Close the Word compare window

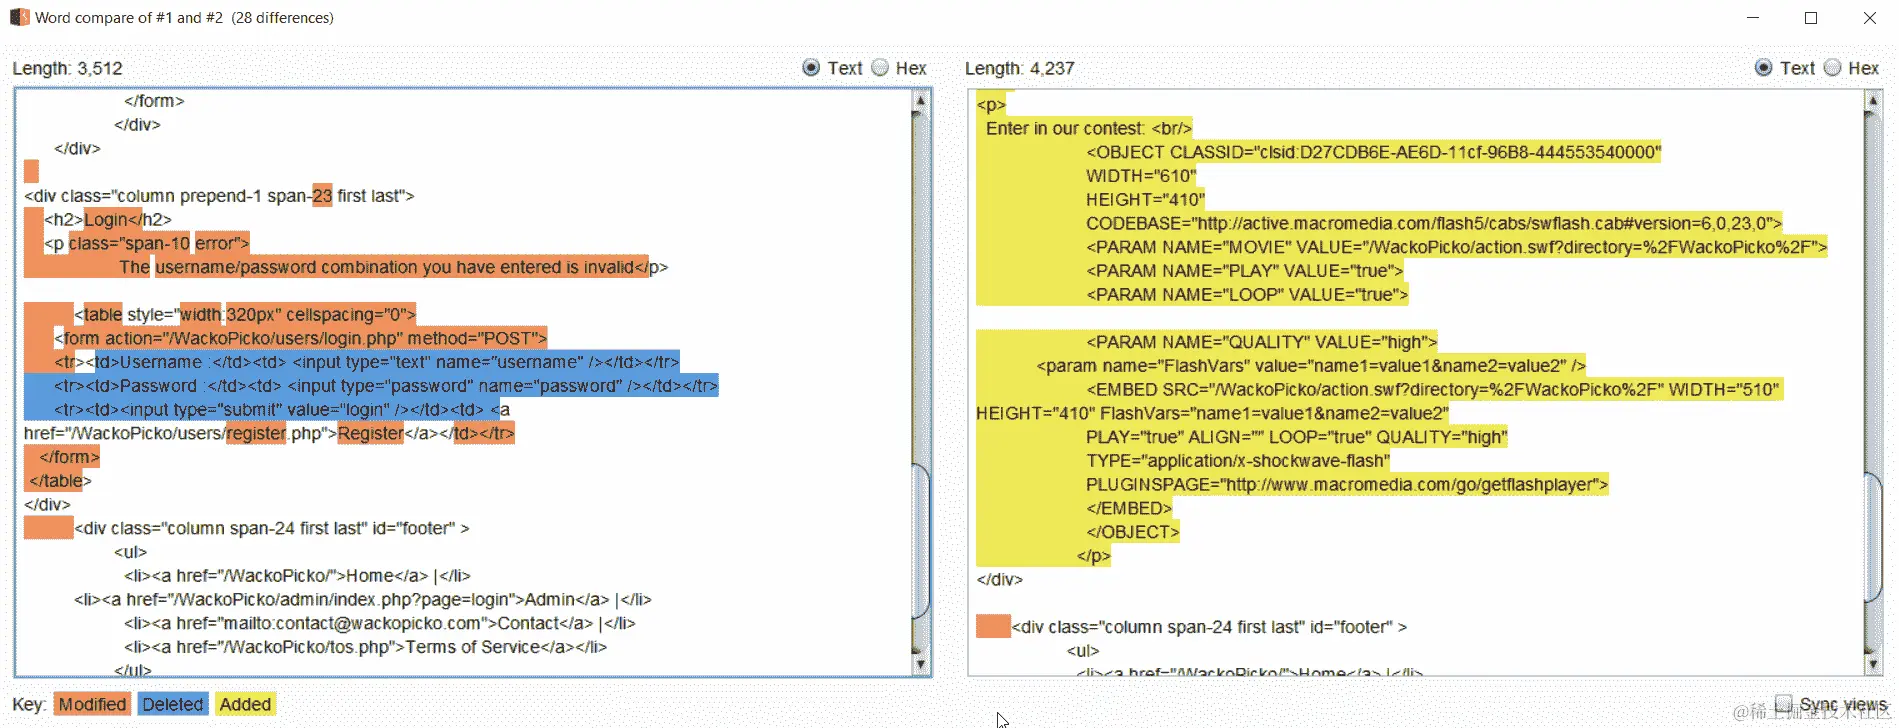tap(1869, 18)
